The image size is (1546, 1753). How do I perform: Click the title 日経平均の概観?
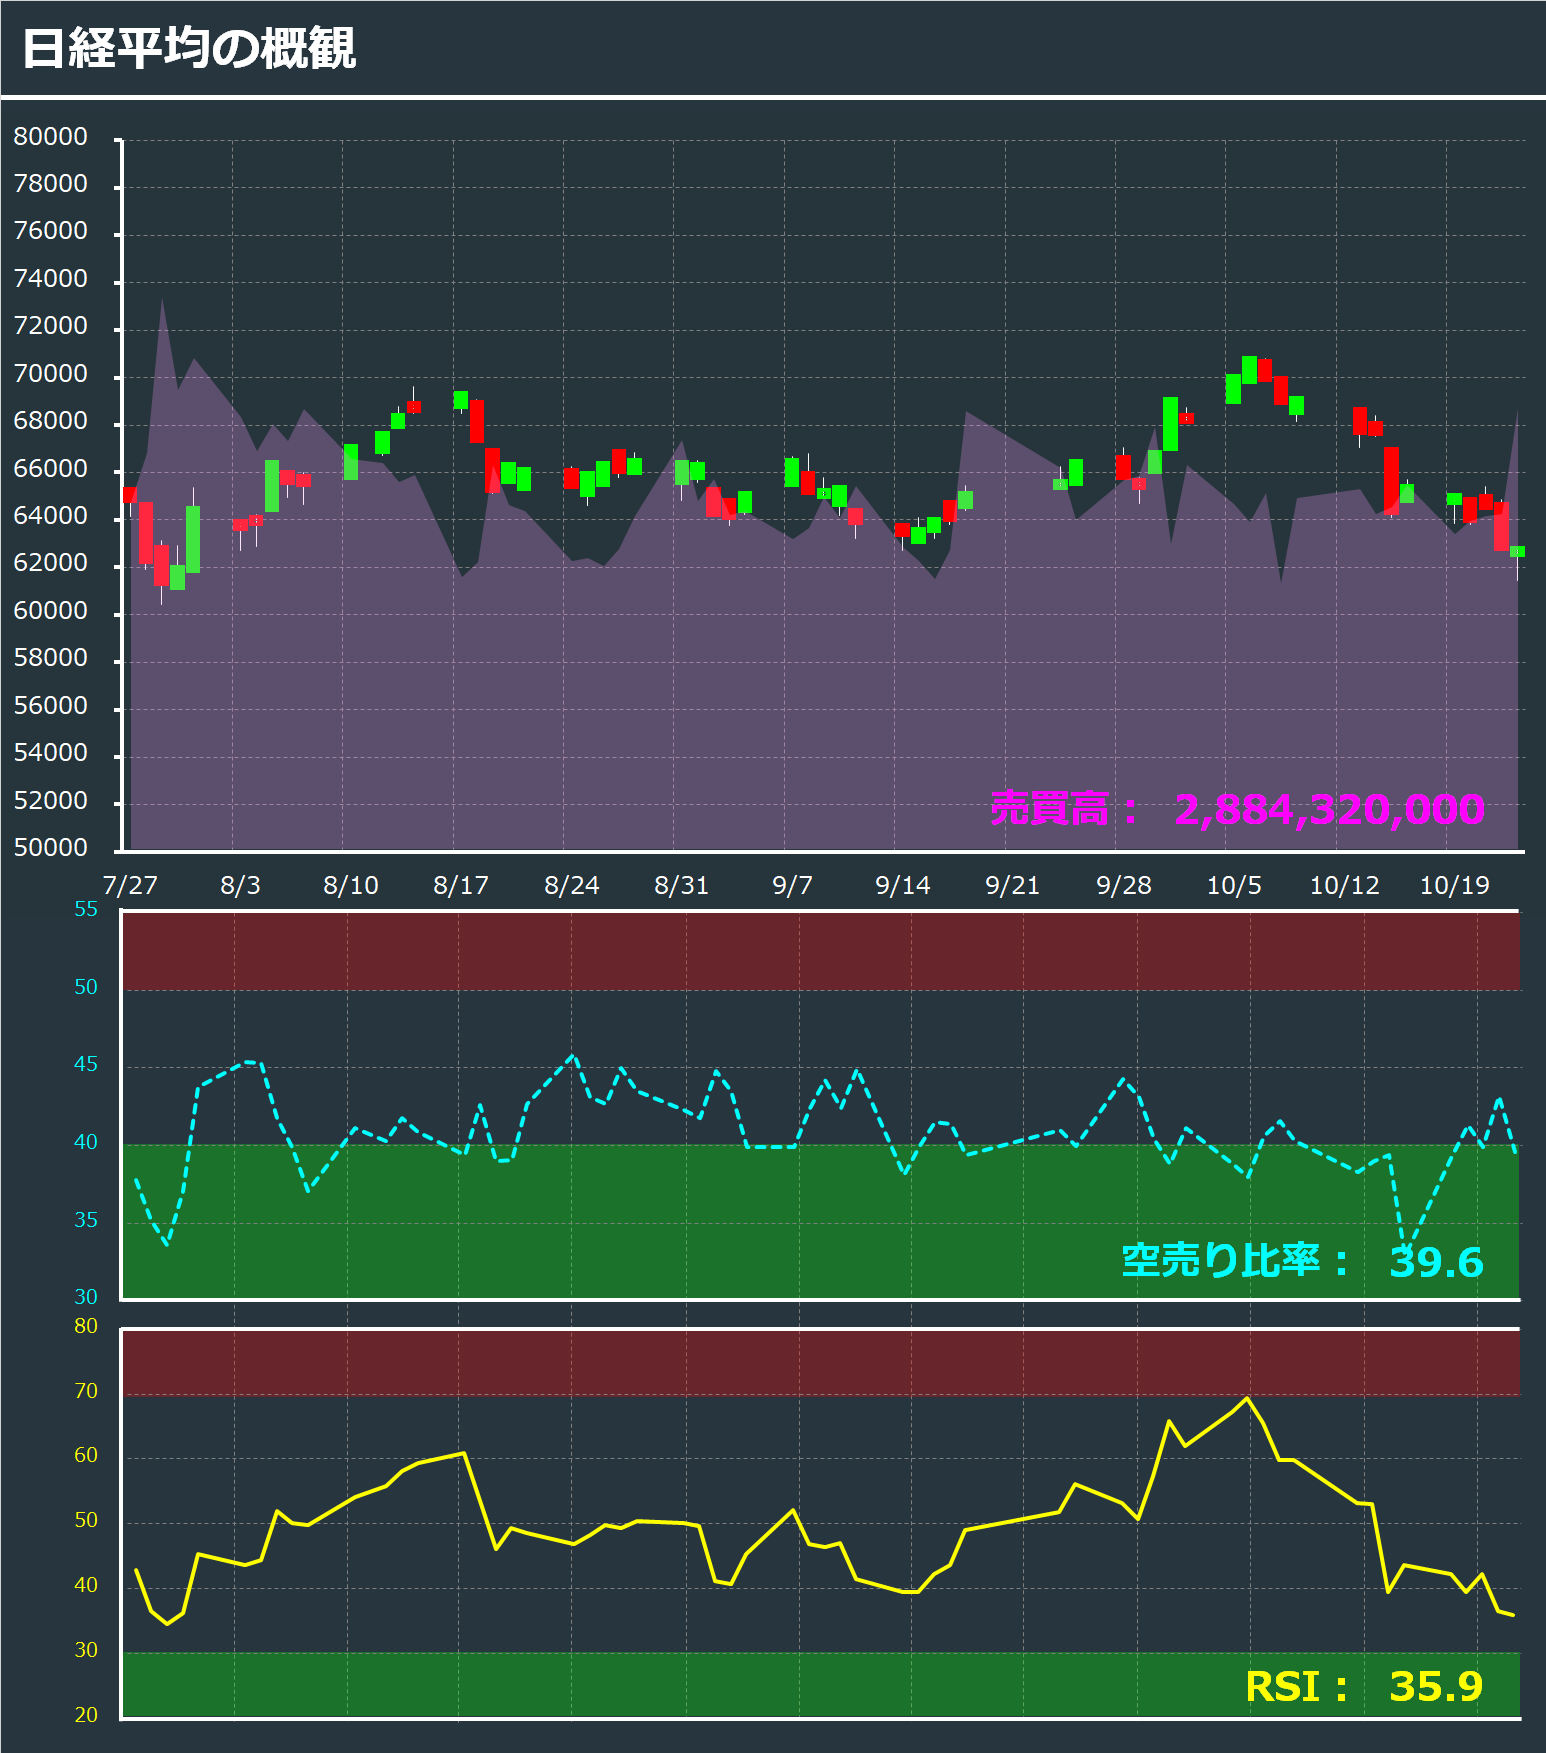[189, 48]
